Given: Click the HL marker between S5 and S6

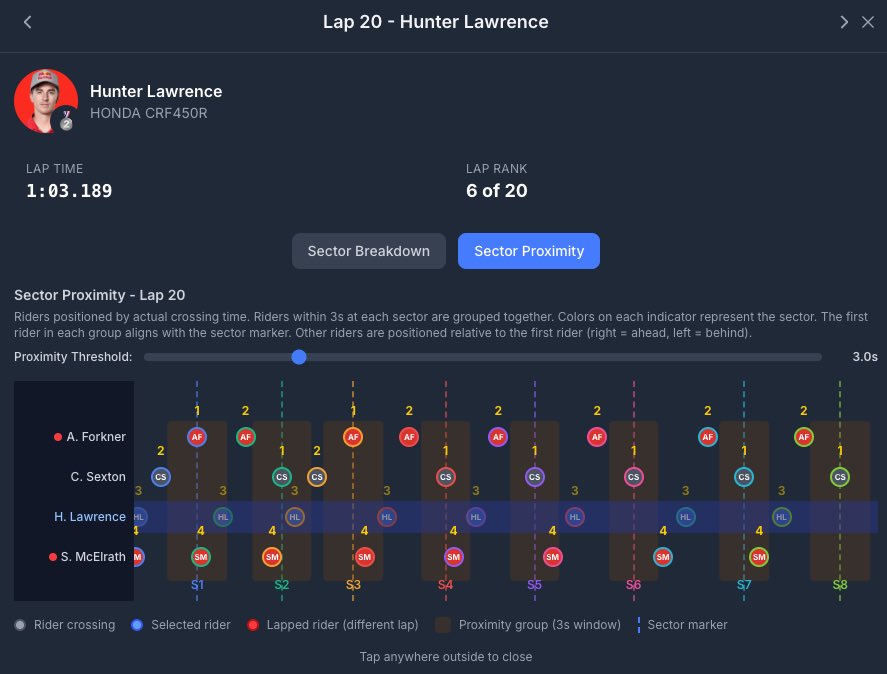Looking at the screenshot, I should [x=575, y=517].
